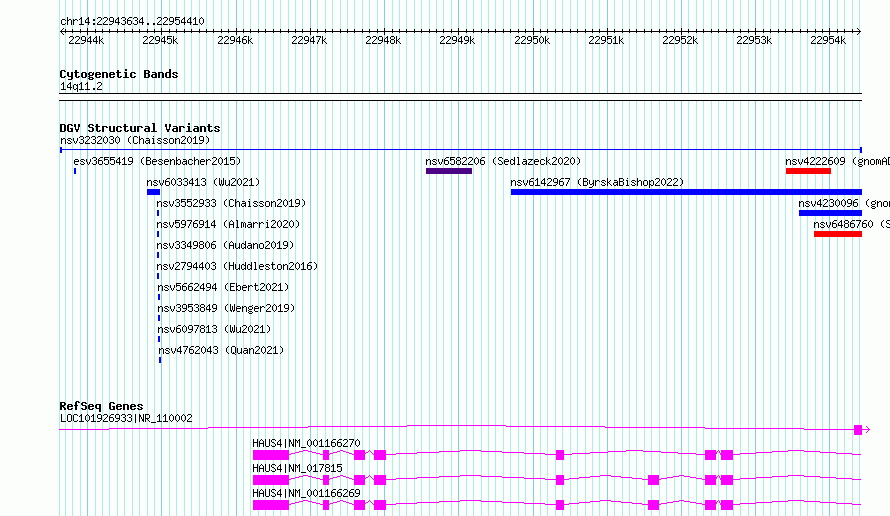The image size is (890, 516).
Task: Open the nsv4762043 (Quan2021) variant label
Action: (221, 350)
